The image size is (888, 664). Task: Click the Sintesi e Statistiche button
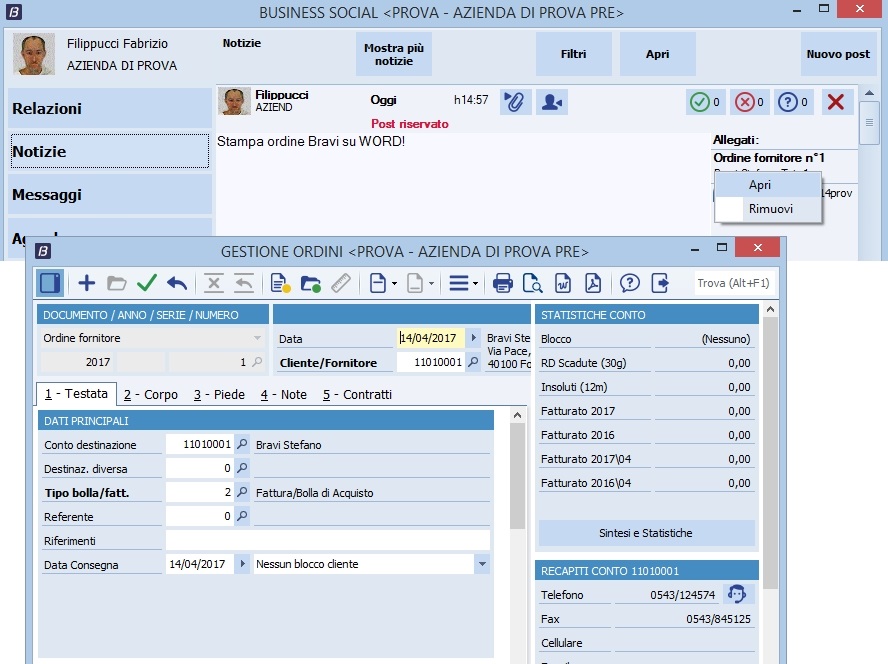[646, 533]
